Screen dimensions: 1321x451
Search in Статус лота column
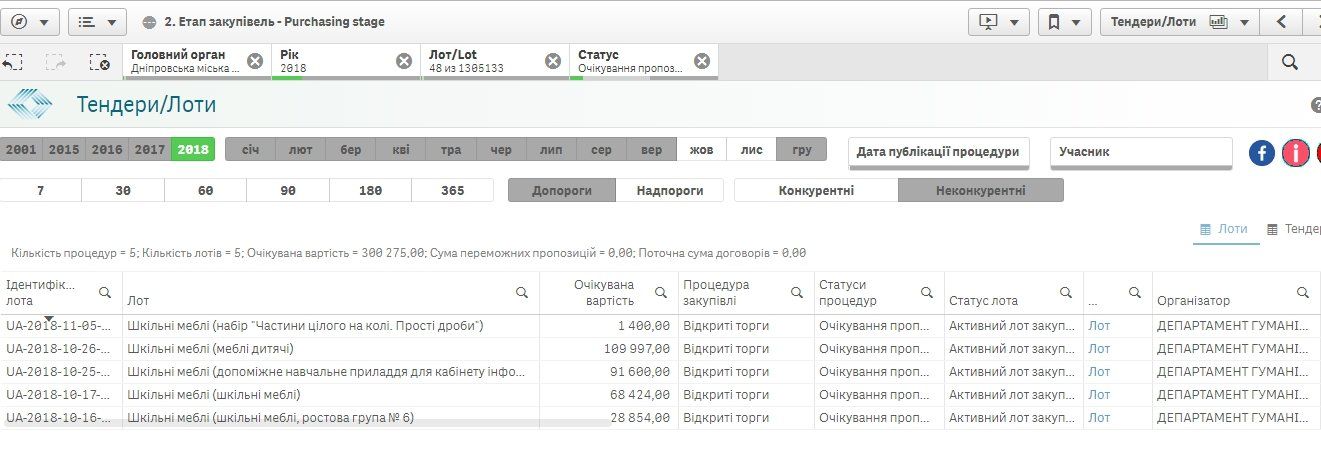pos(1066,292)
